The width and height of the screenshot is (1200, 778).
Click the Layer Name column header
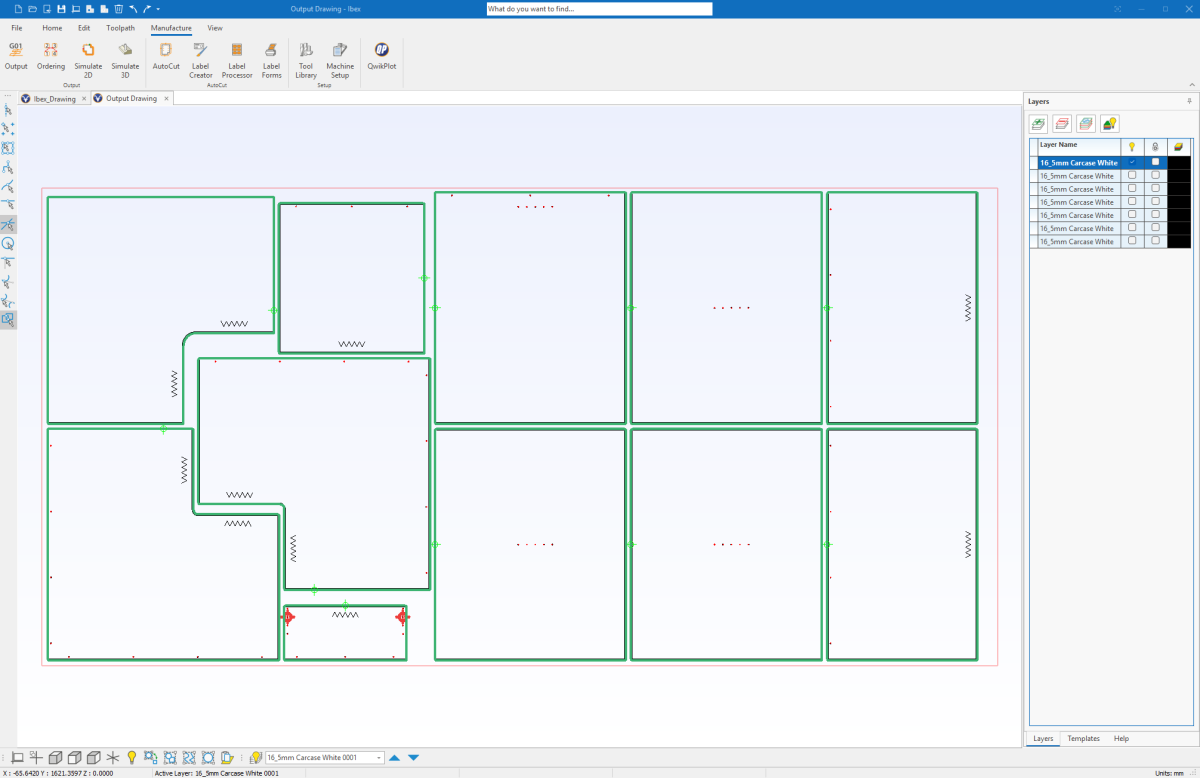1078,146
